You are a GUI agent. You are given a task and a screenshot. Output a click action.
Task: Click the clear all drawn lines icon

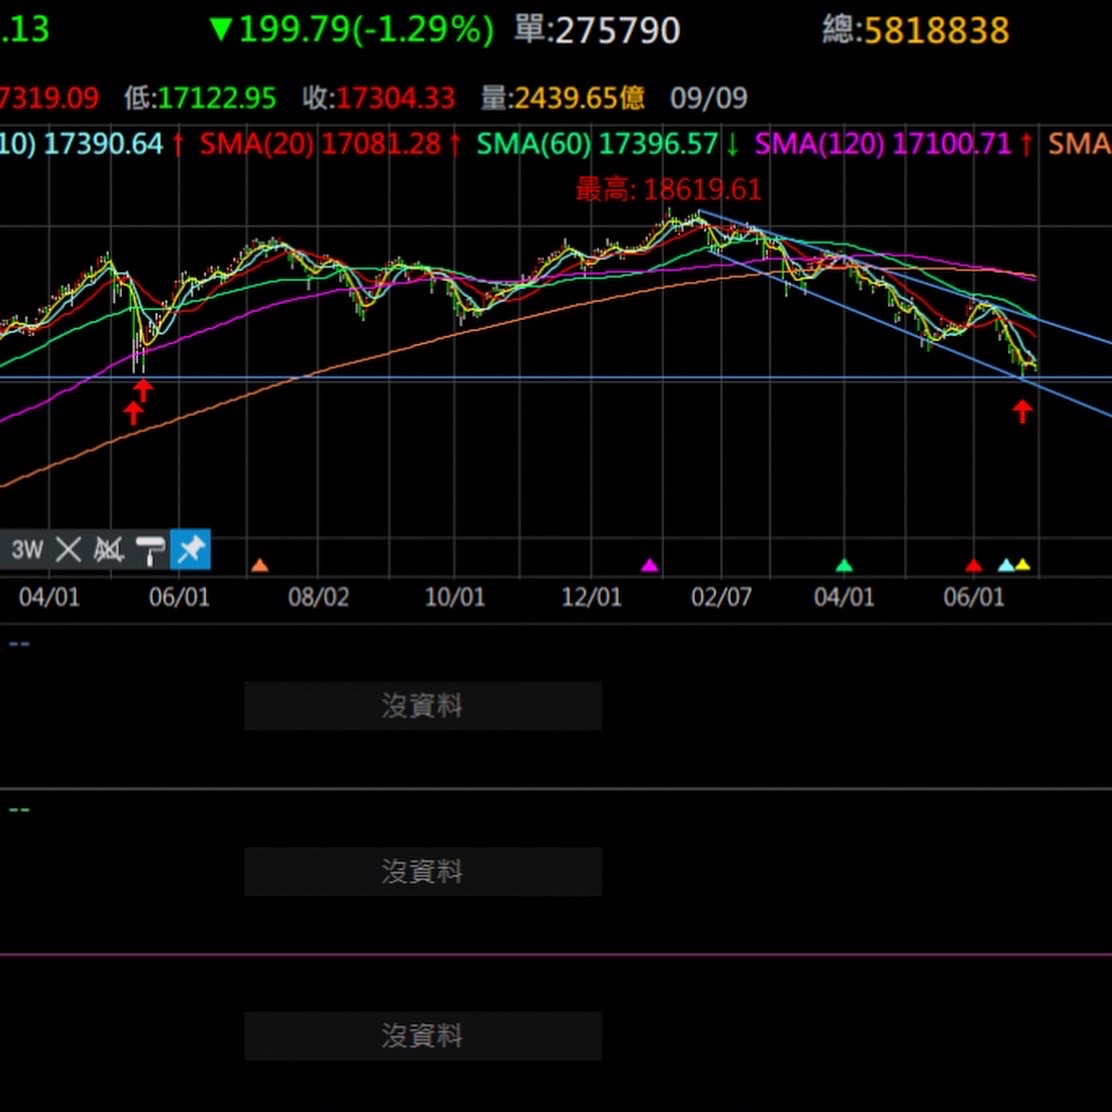[109, 550]
